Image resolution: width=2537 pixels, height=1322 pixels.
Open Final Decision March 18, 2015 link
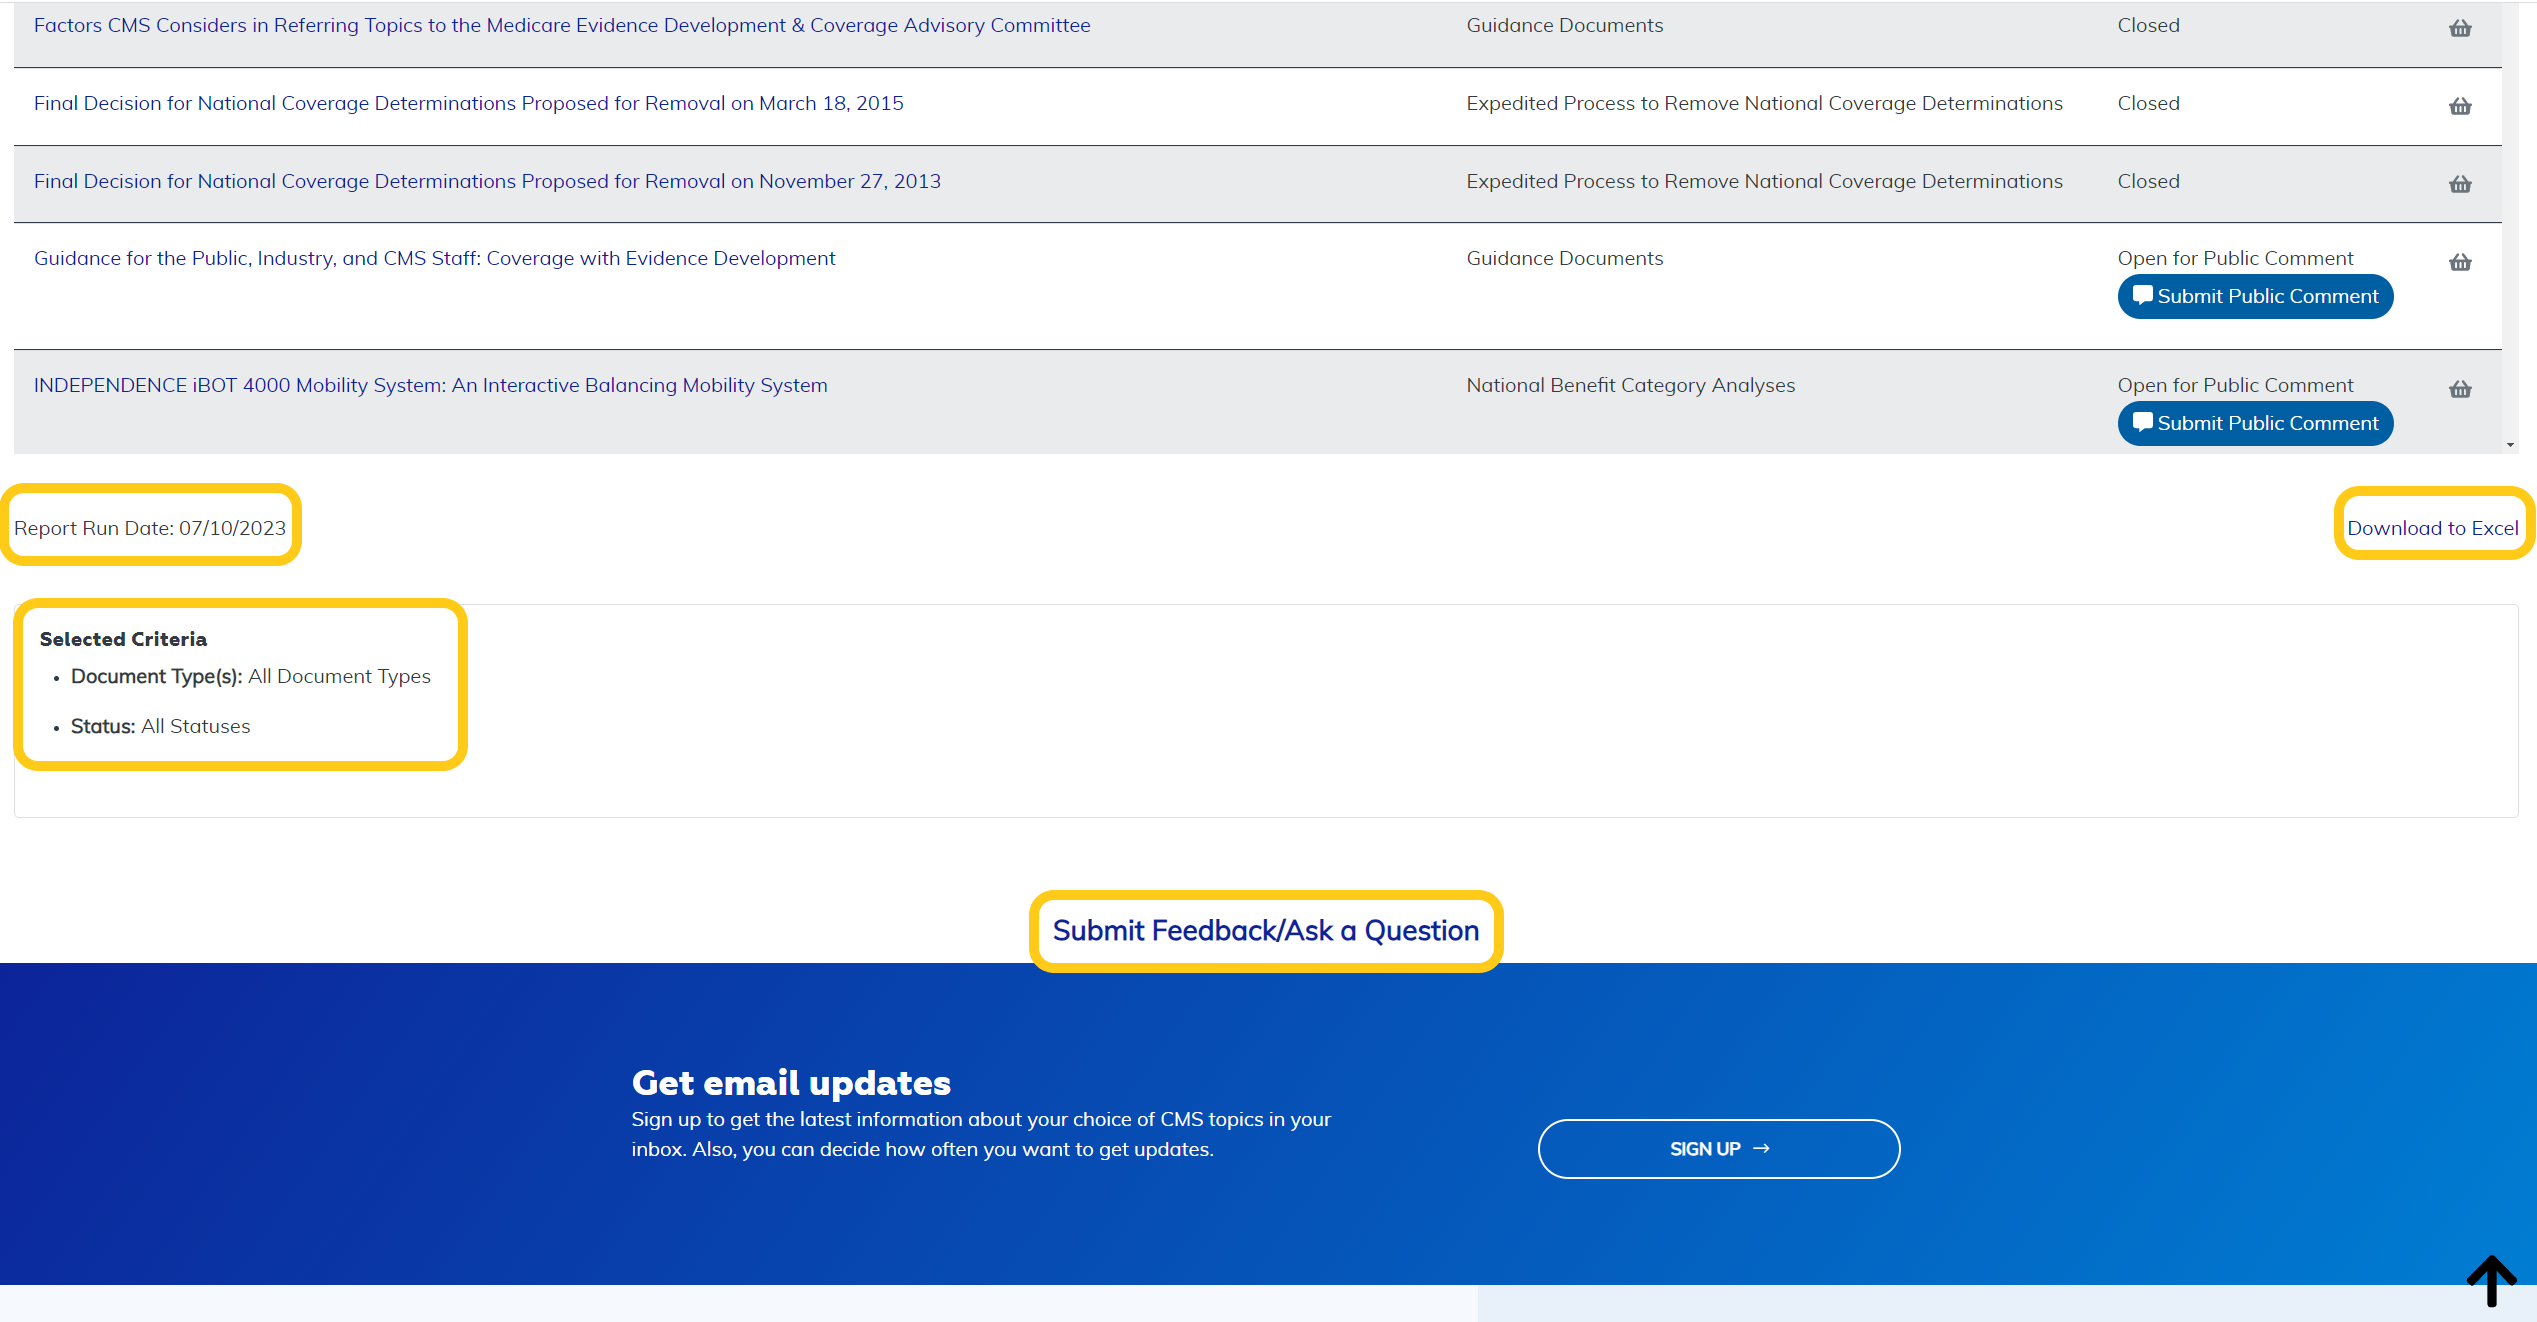coord(468,103)
